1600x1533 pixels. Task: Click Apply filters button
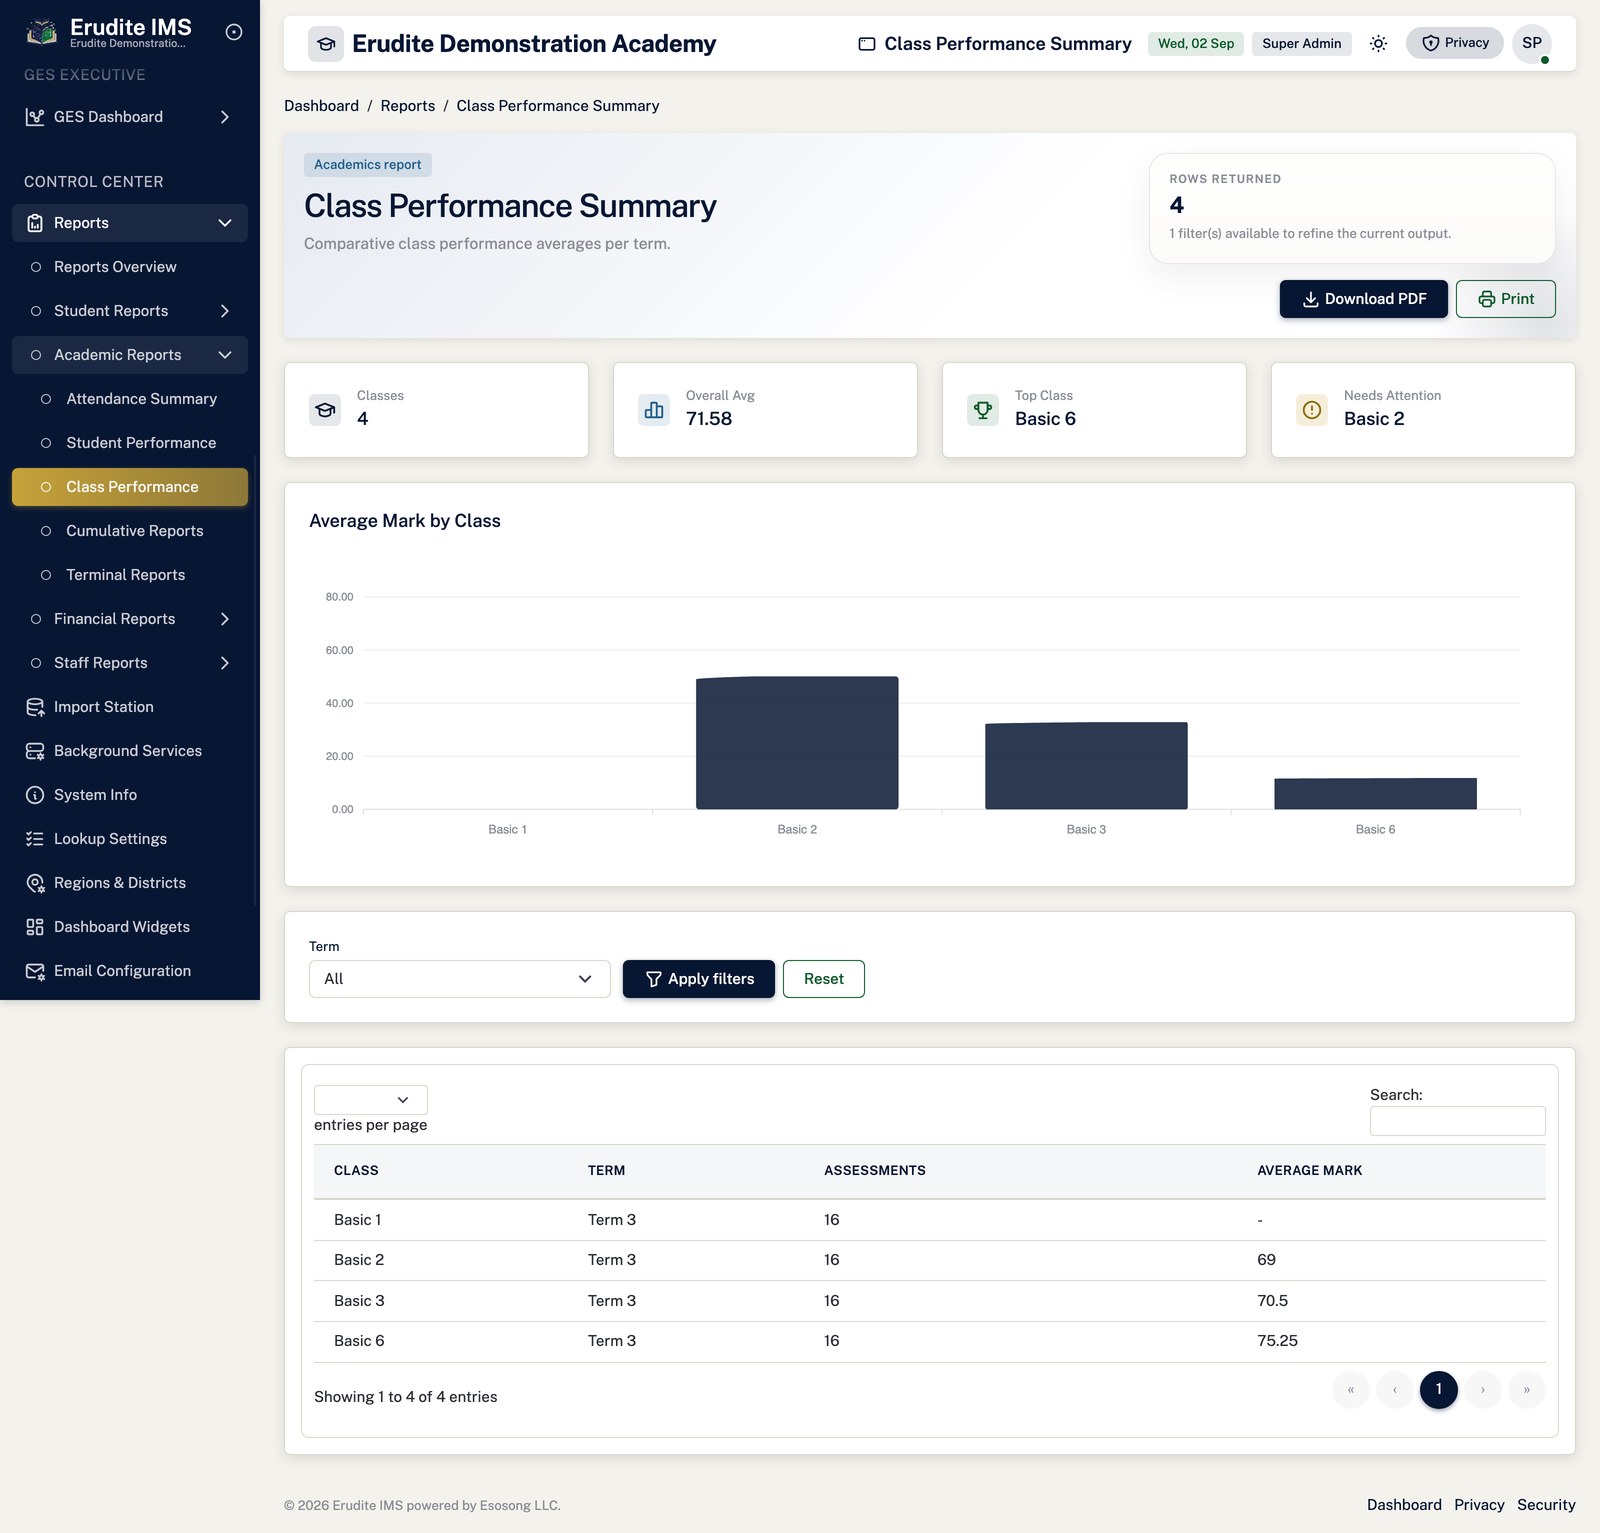699,979
